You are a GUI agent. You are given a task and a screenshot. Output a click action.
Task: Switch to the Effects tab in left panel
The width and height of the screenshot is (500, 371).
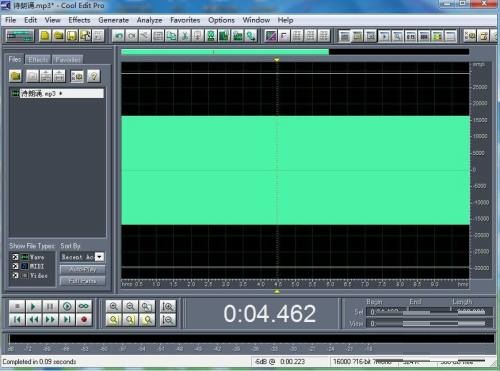(x=38, y=60)
